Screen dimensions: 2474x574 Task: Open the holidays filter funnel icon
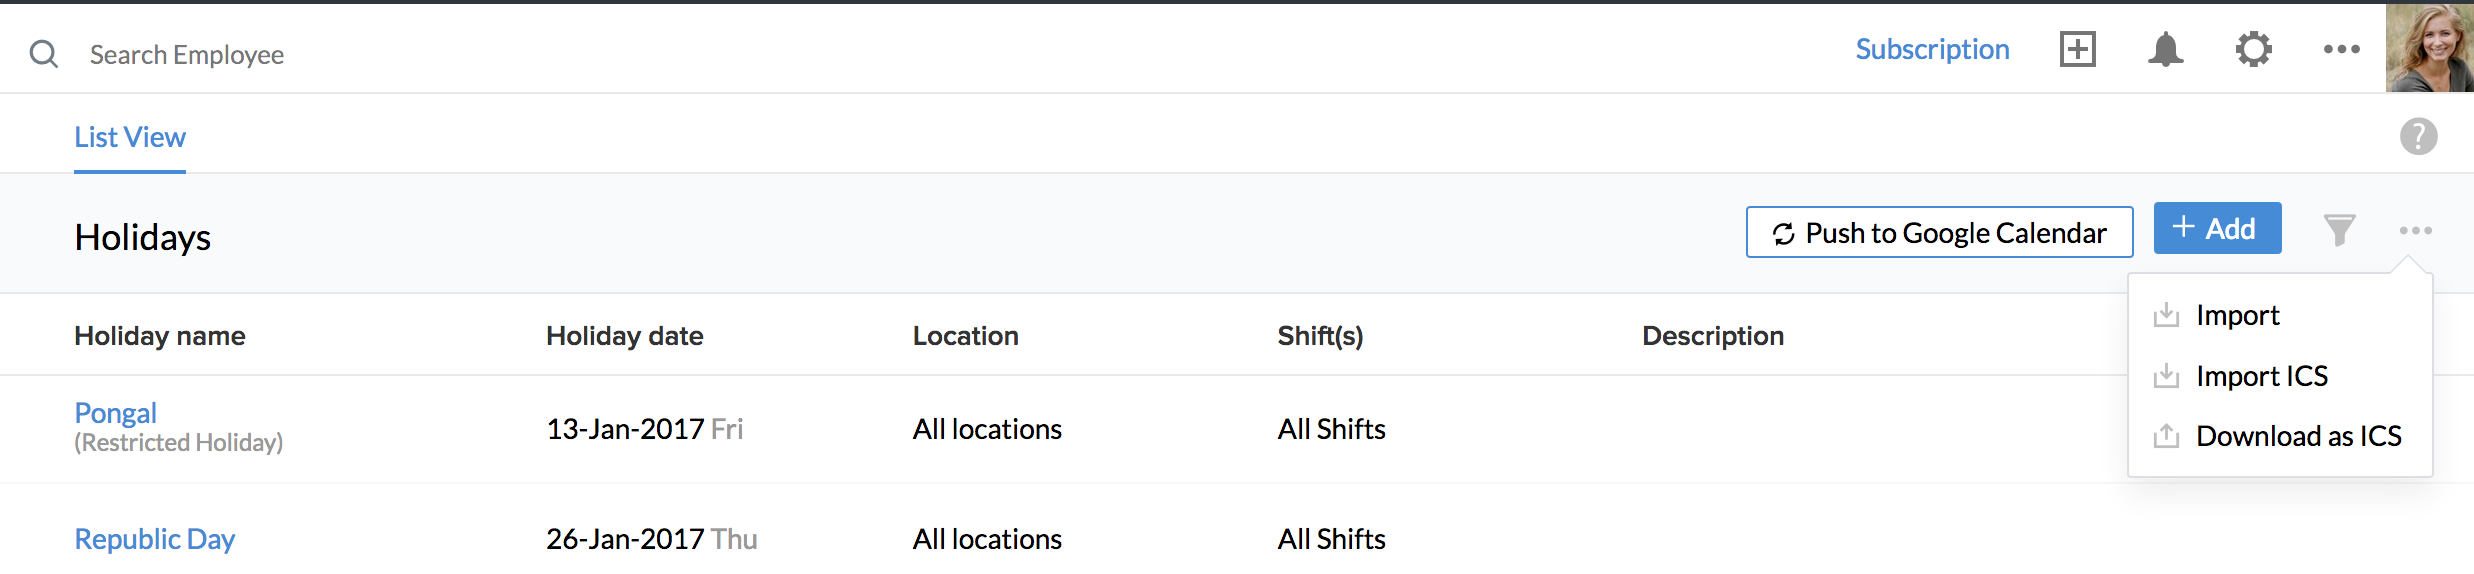click(2339, 230)
